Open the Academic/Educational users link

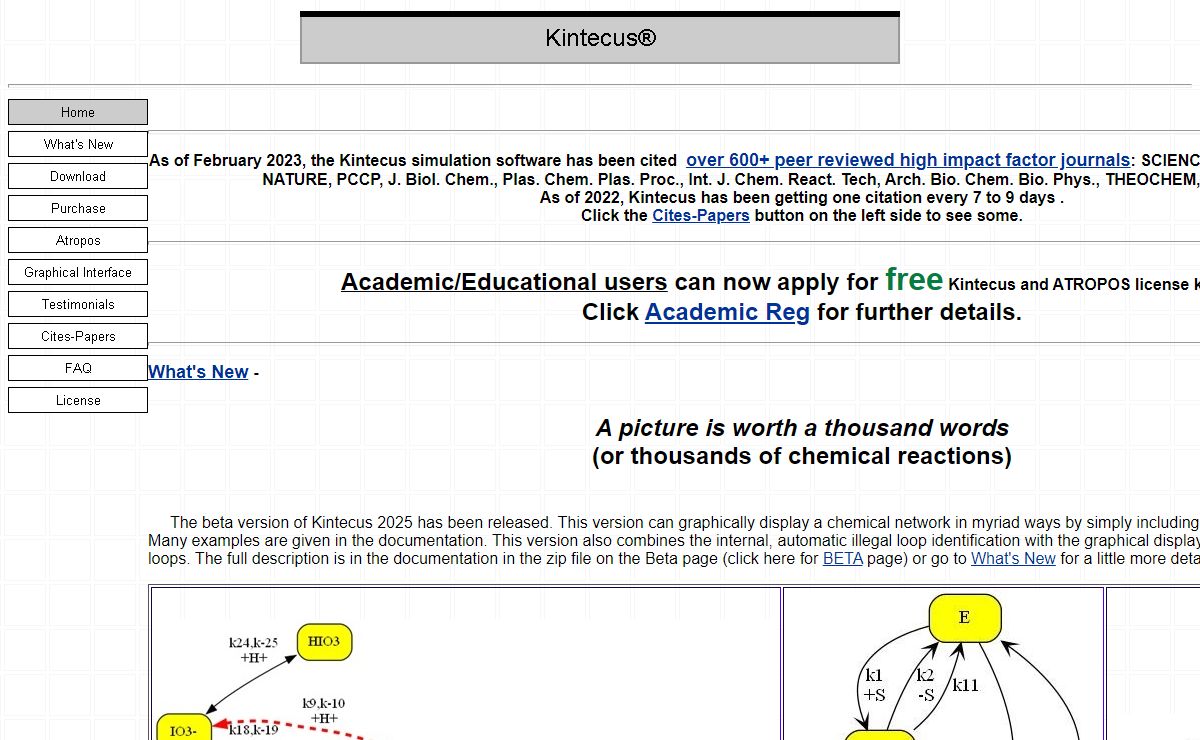504,282
